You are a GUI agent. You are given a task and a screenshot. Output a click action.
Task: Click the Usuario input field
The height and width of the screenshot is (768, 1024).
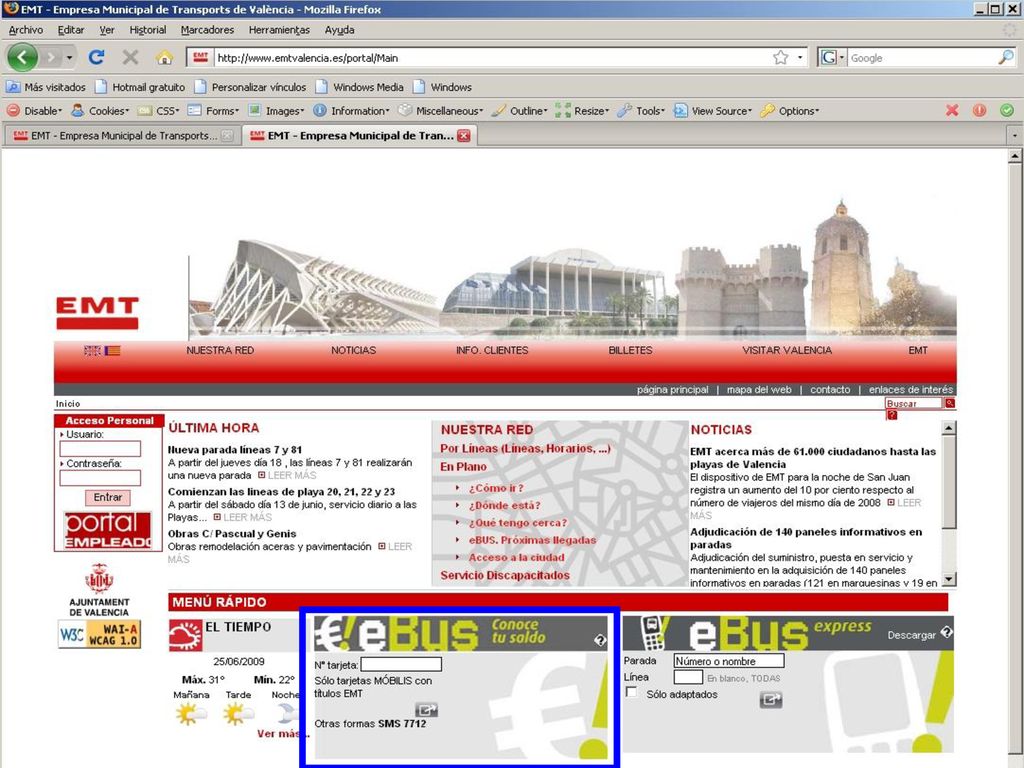click(x=100, y=449)
